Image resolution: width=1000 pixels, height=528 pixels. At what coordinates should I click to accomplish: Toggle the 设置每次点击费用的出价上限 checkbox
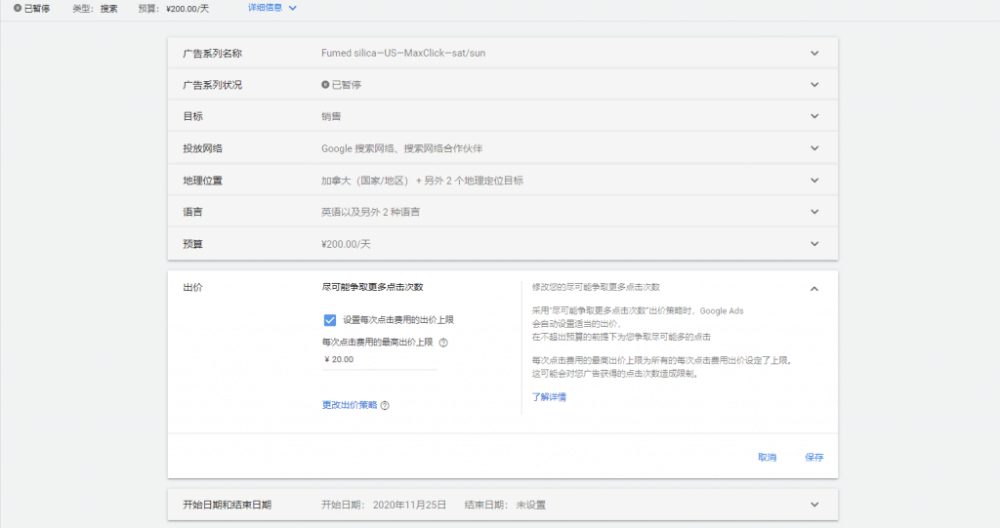point(330,320)
